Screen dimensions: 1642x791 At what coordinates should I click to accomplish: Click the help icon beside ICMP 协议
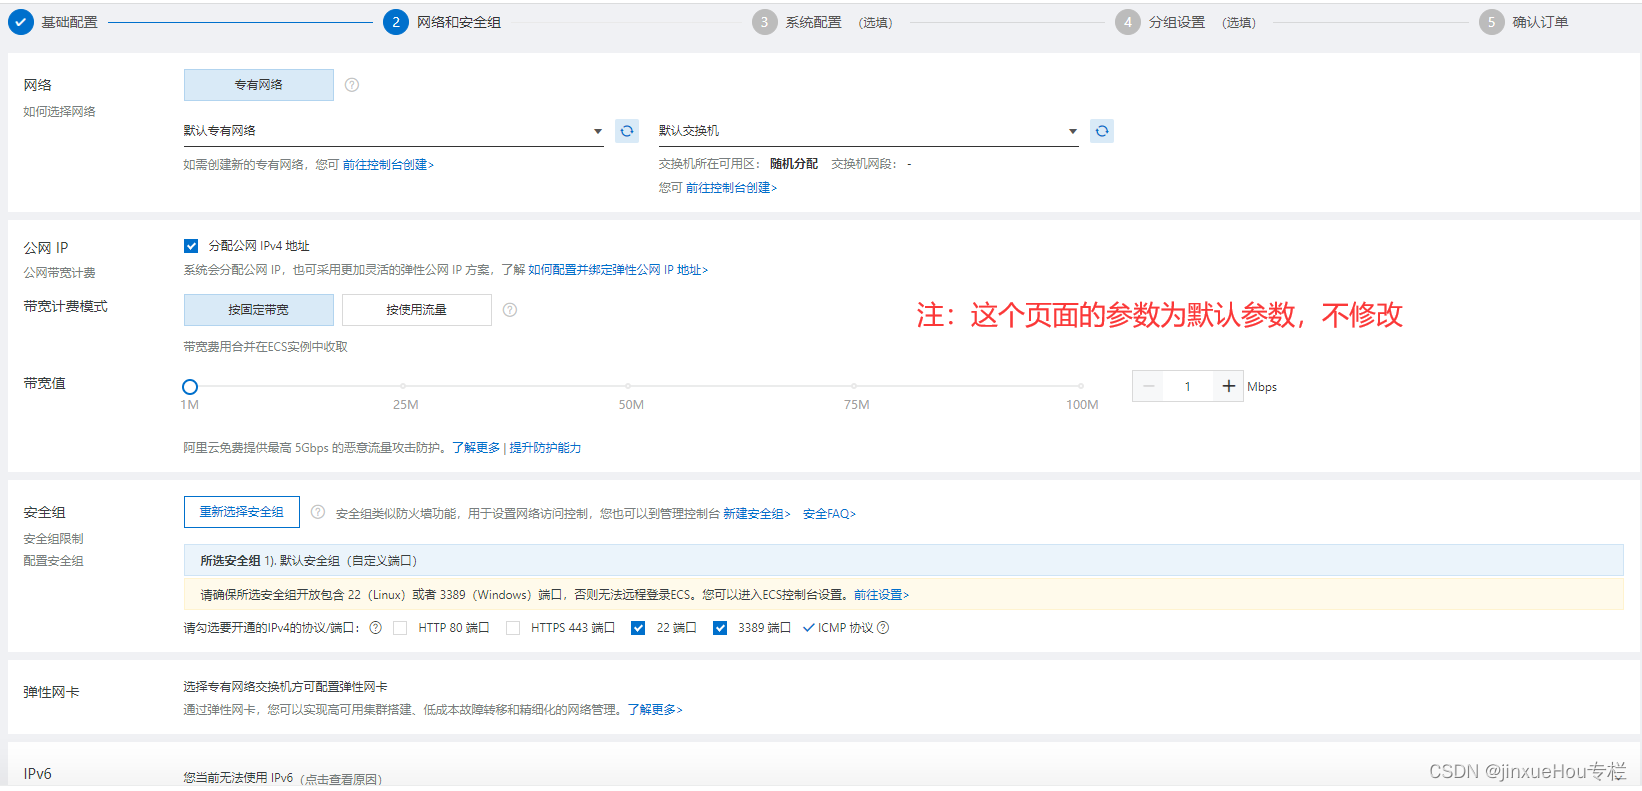883,628
